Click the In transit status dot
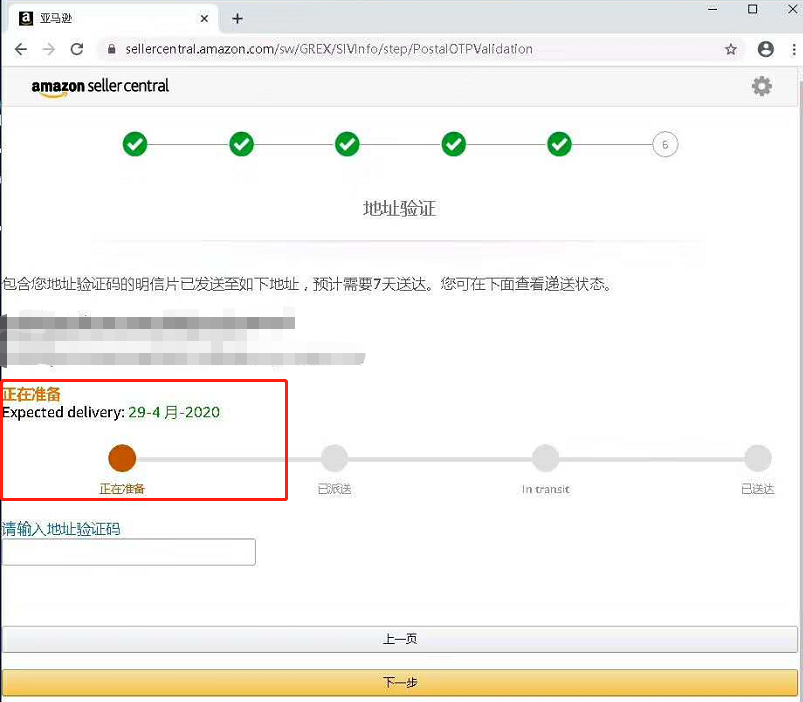Viewport: 803px width, 702px height. pyautogui.click(x=545, y=458)
